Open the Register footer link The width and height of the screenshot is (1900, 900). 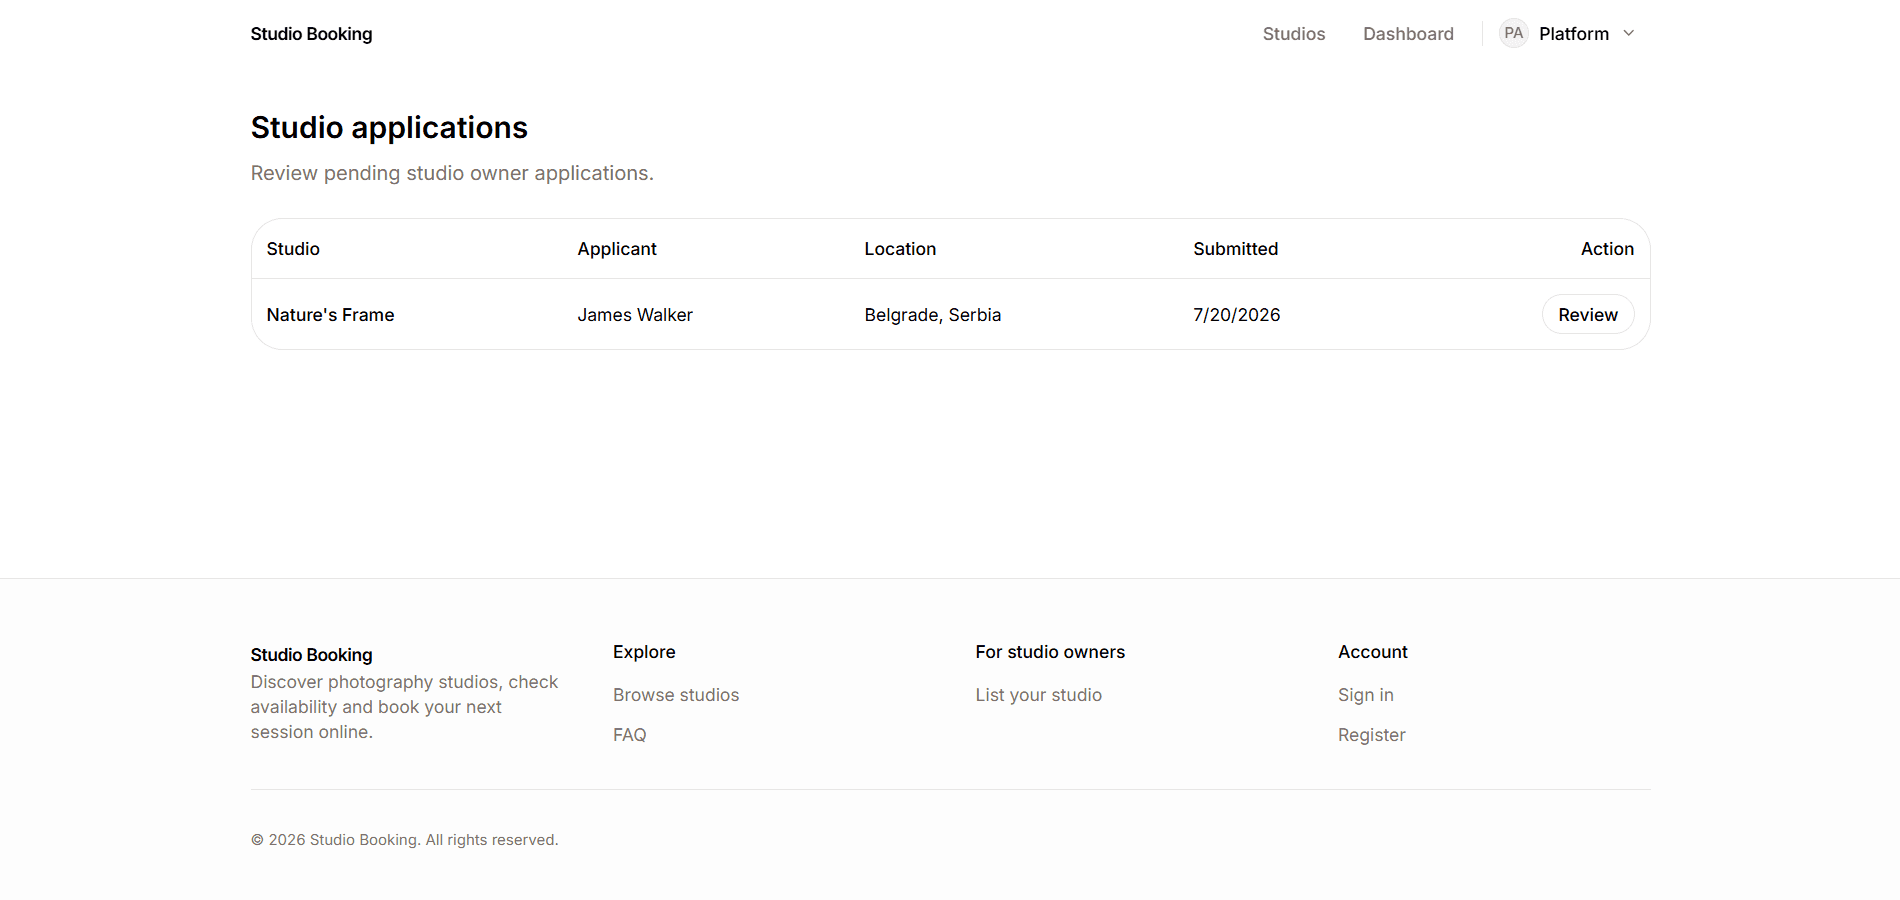(x=1371, y=735)
